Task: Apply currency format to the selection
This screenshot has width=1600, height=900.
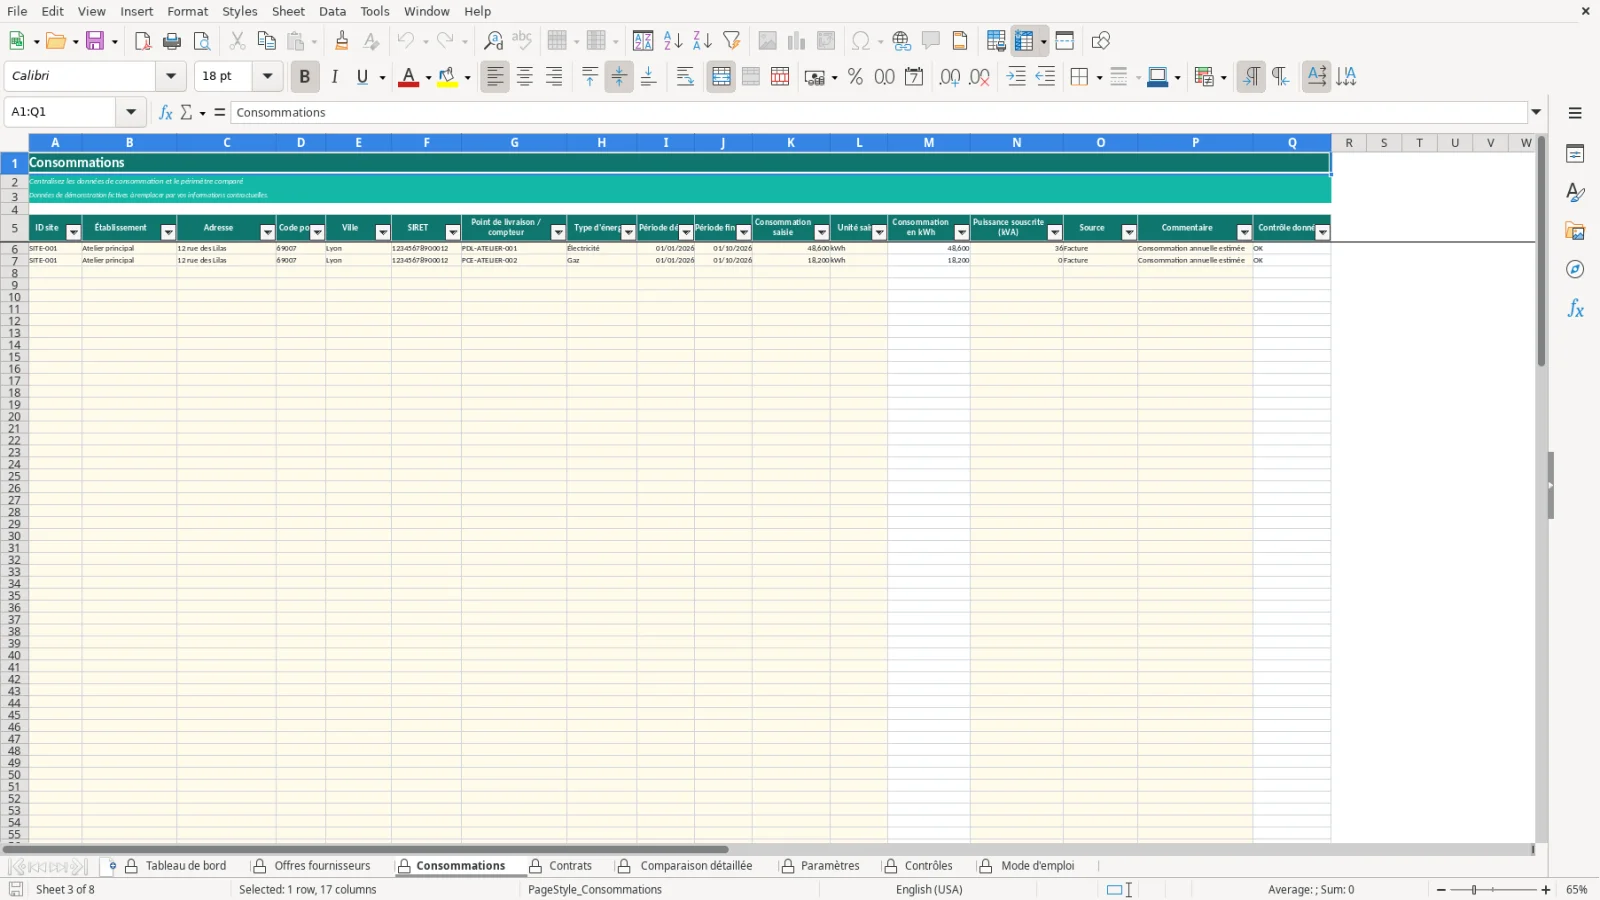Action: click(x=815, y=77)
